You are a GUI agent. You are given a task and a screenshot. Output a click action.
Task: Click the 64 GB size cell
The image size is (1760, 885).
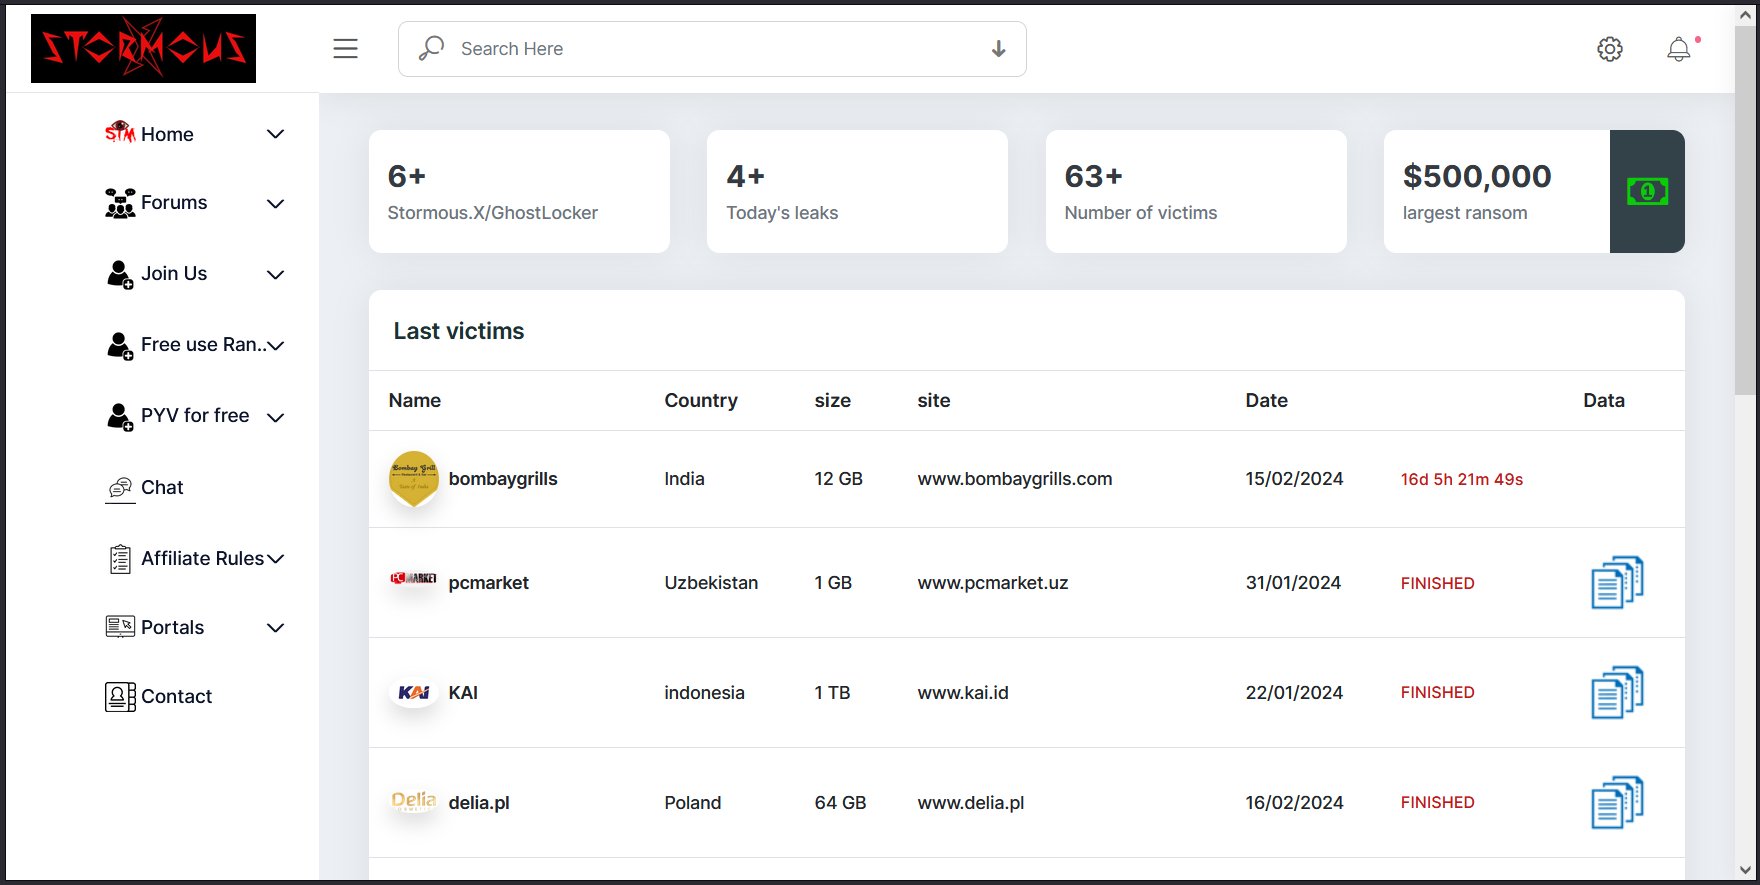[x=840, y=803]
